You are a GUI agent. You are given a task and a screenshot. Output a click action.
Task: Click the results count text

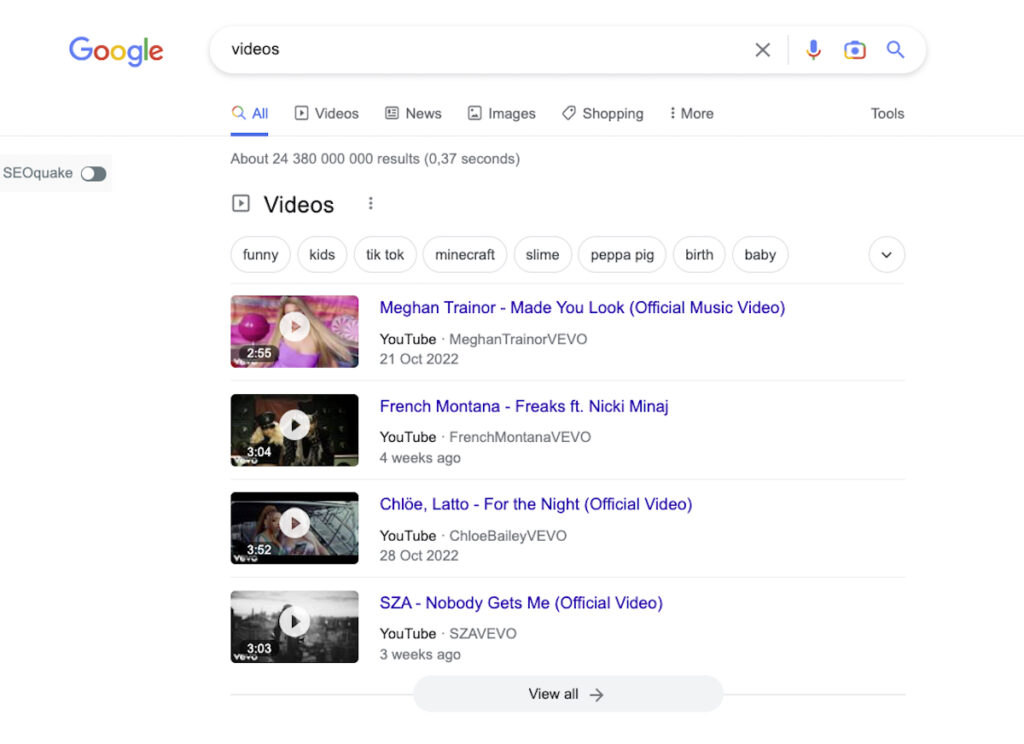point(375,159)
